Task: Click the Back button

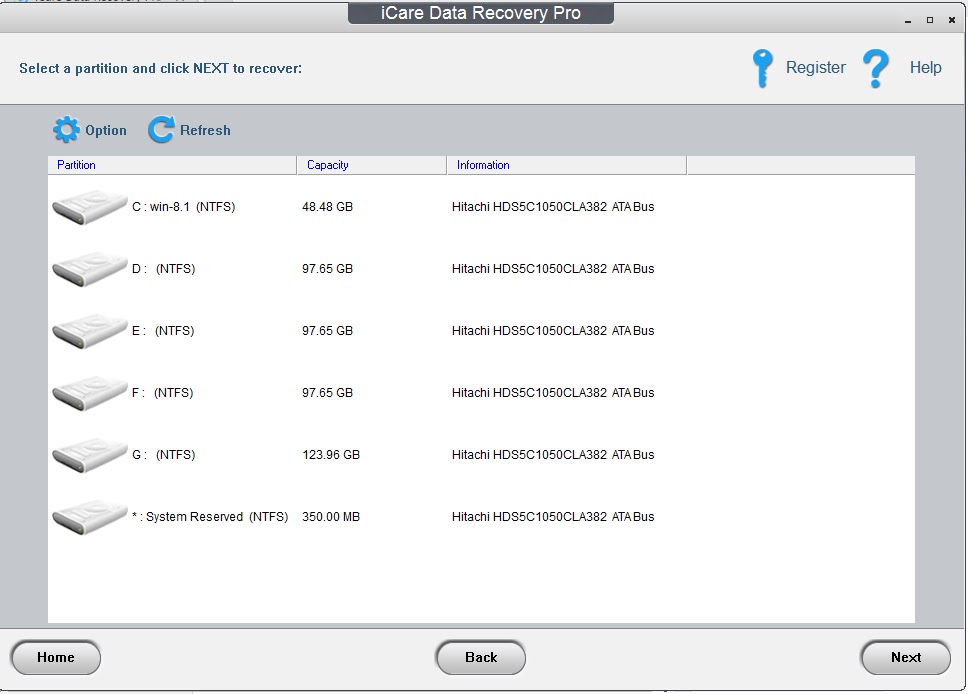Action: coord(481,658)
